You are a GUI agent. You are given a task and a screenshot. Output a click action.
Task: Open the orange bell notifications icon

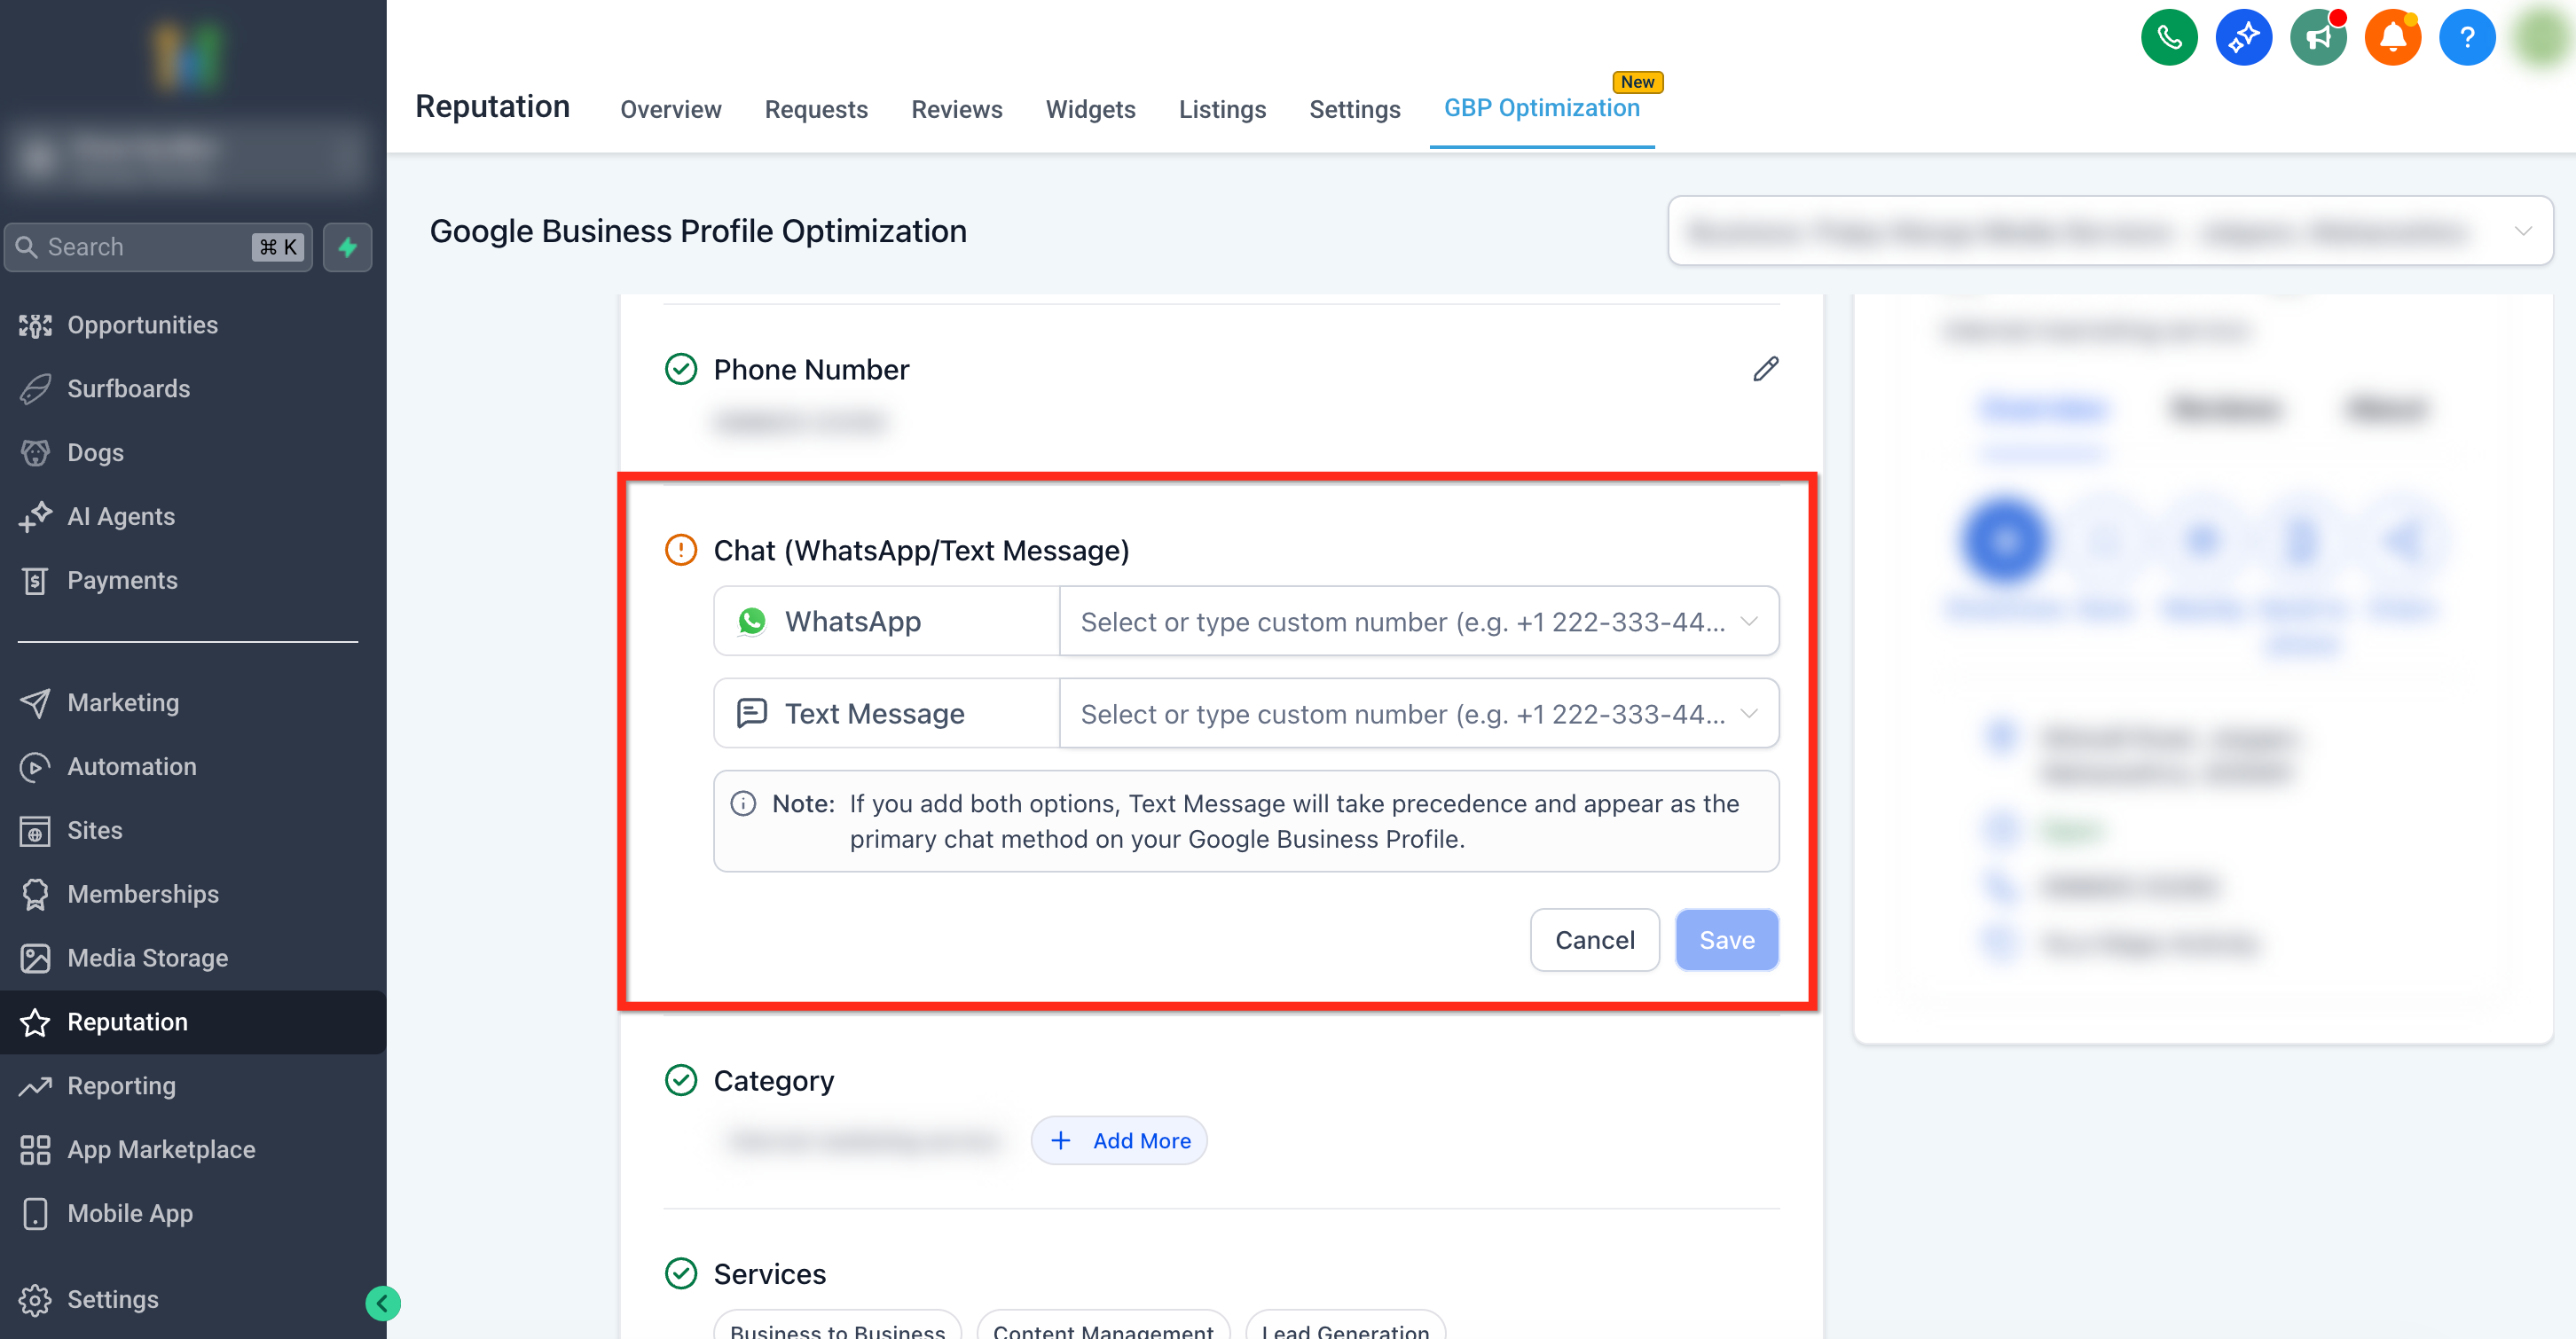[x=2392, y=38]
